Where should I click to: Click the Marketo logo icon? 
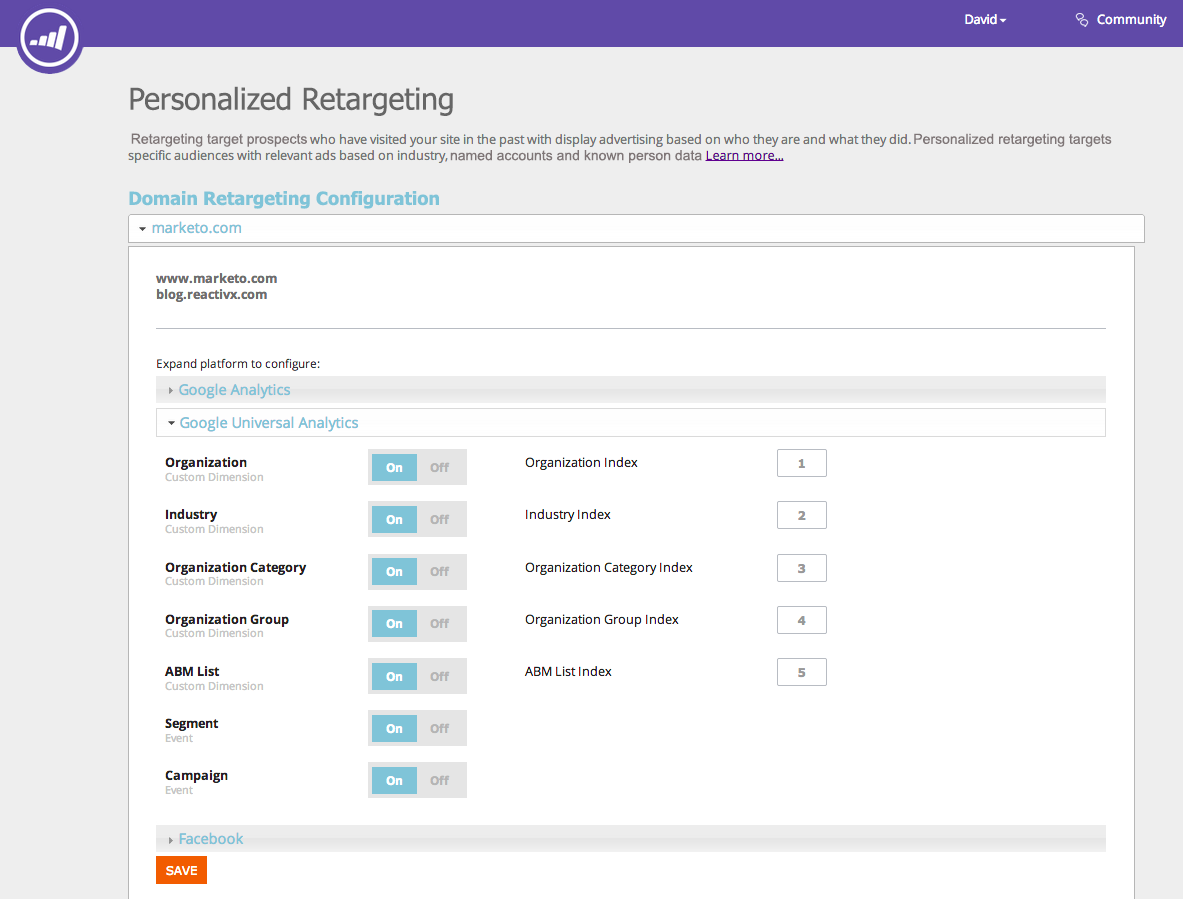(50, 38)
